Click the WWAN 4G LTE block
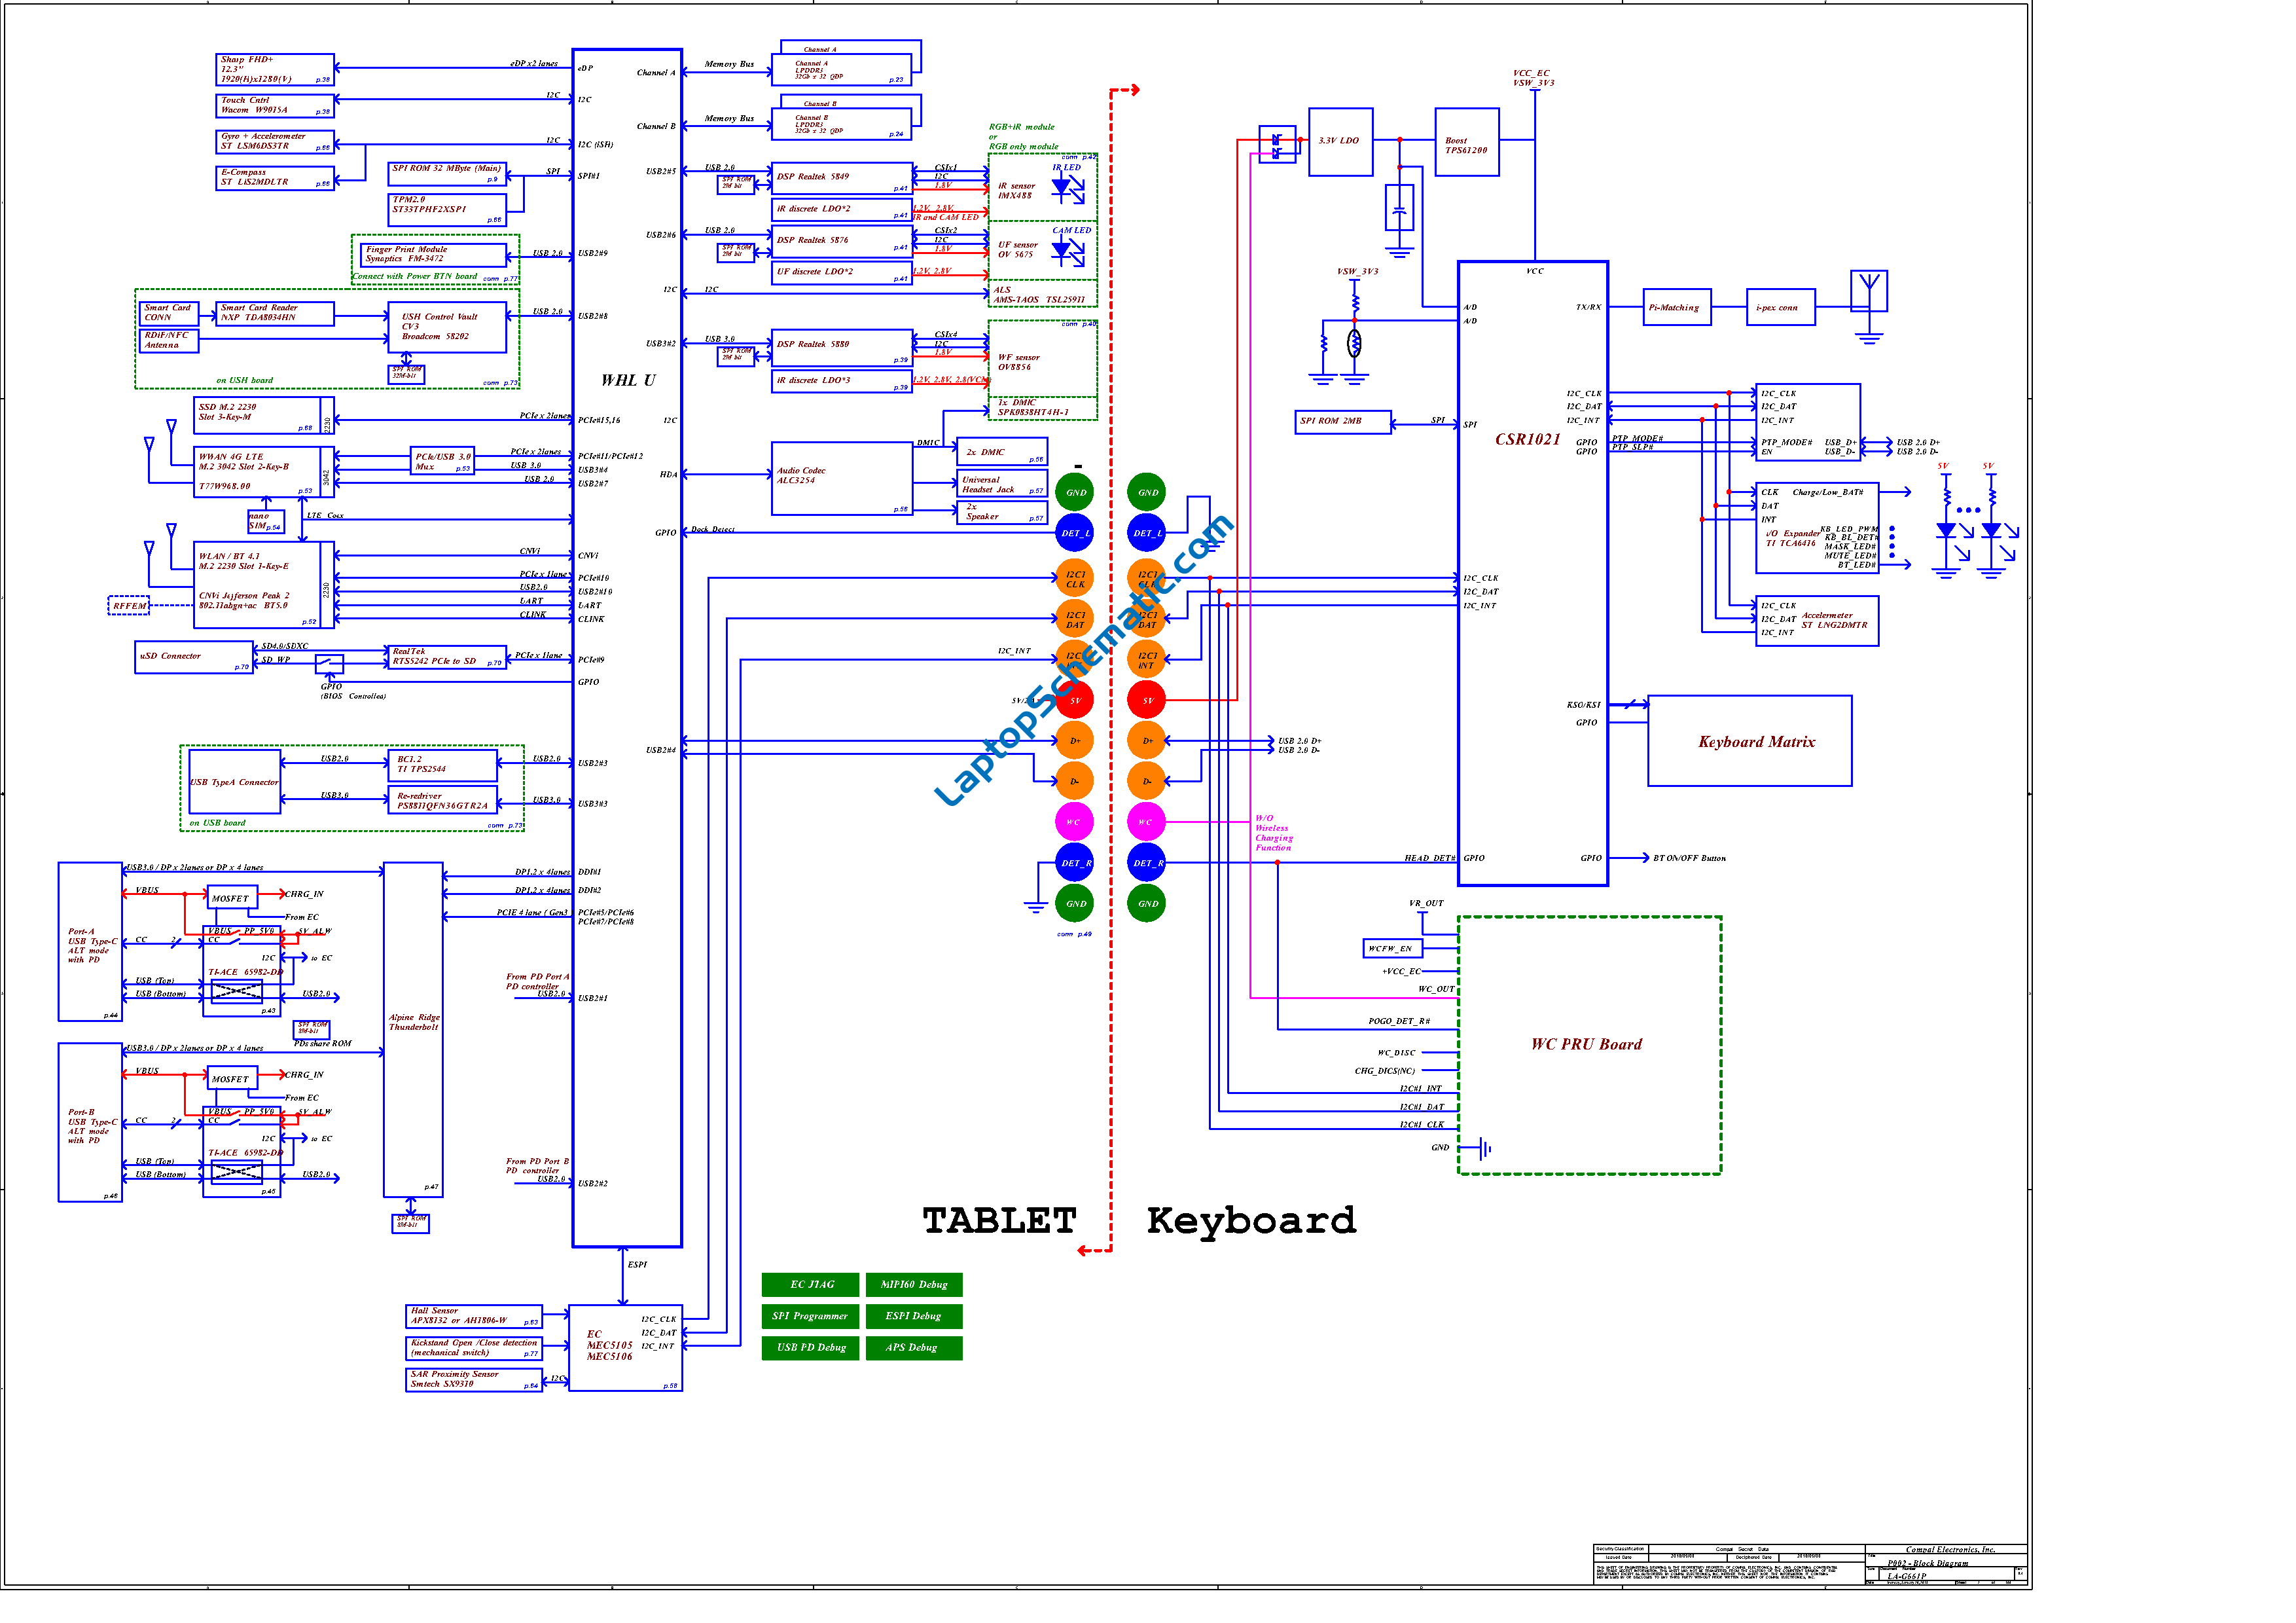Screen dimensions: 2296x1623 (264, 472)
